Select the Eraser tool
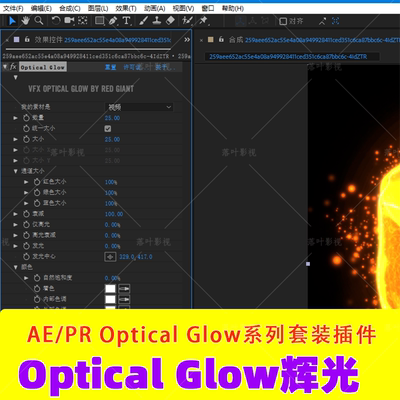400x400 pixels. [170, 21]
